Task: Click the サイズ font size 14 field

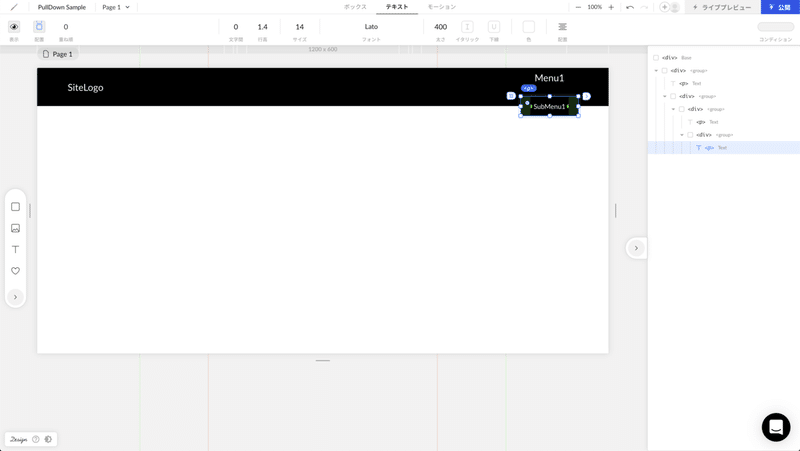Action: coord(299,27)
